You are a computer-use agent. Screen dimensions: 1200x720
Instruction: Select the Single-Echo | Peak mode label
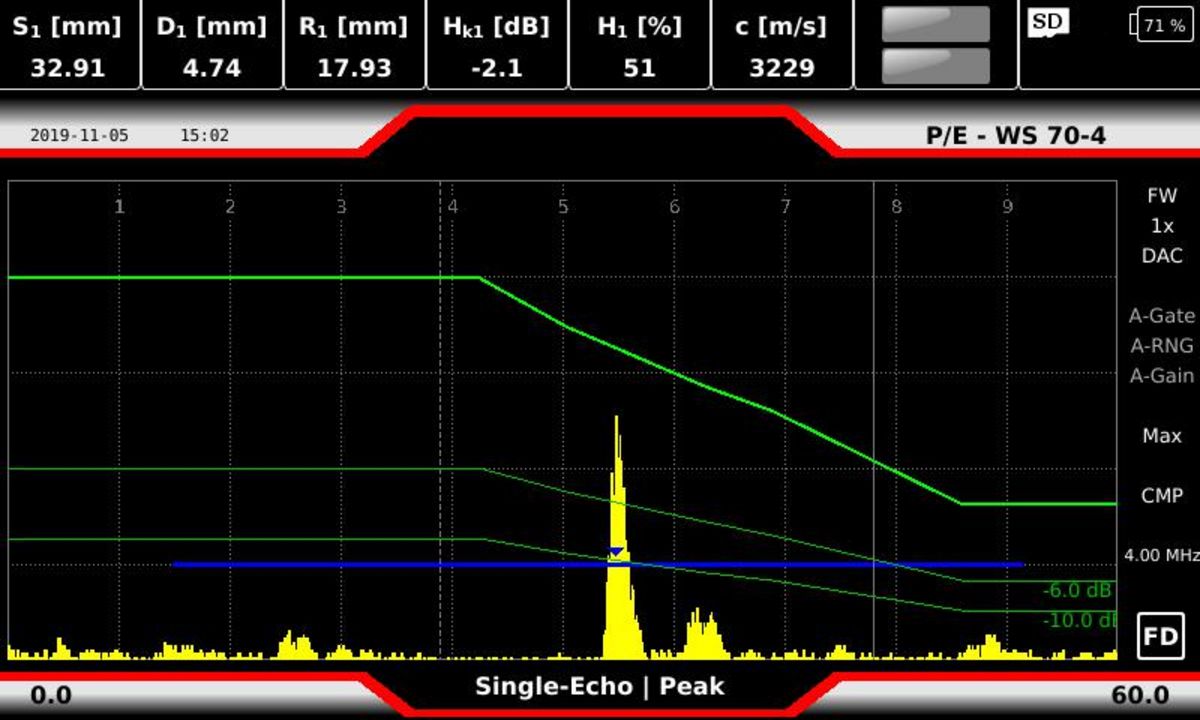(599, 687)
